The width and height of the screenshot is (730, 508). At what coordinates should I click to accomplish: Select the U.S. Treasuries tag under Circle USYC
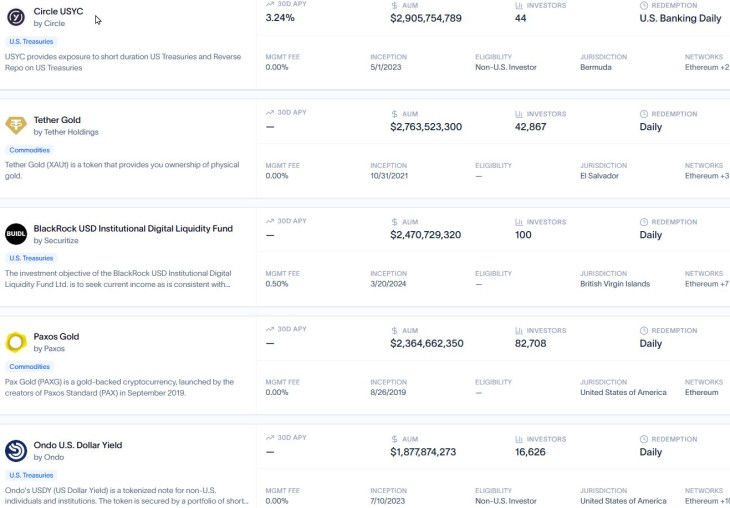point(31,41)
